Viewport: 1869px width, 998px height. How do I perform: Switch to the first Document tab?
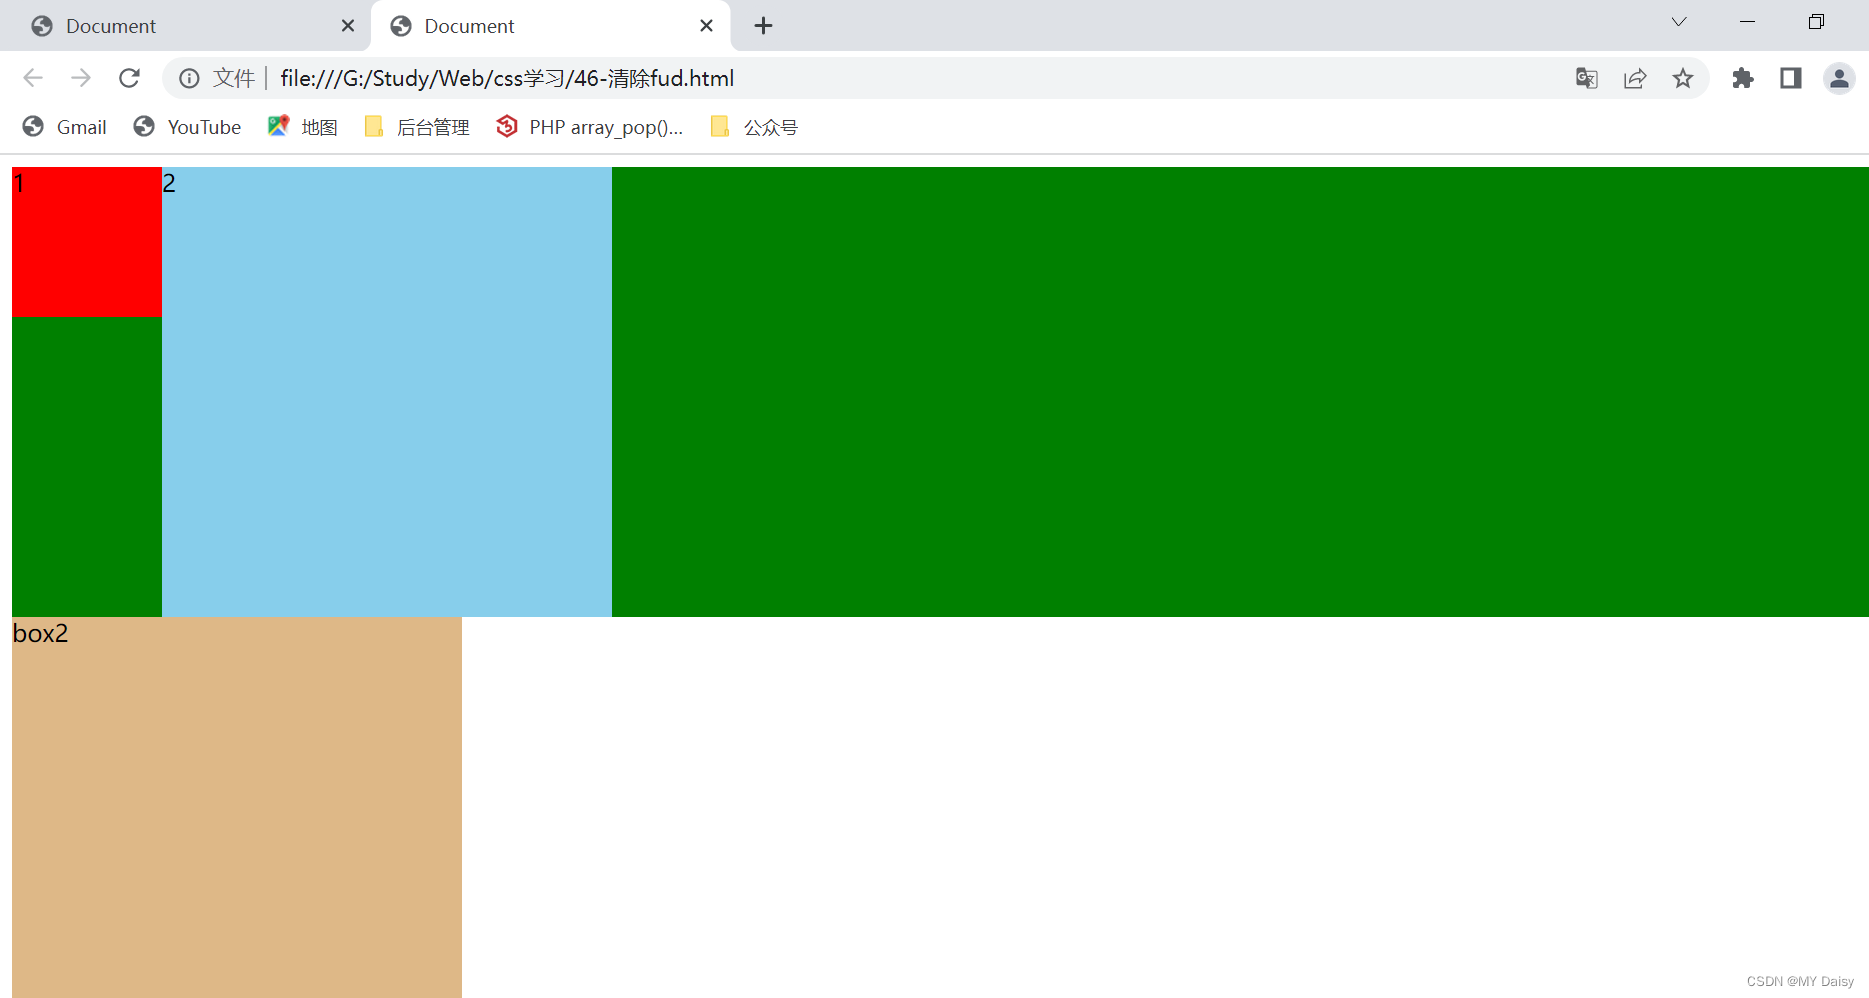tap(185, 26)
